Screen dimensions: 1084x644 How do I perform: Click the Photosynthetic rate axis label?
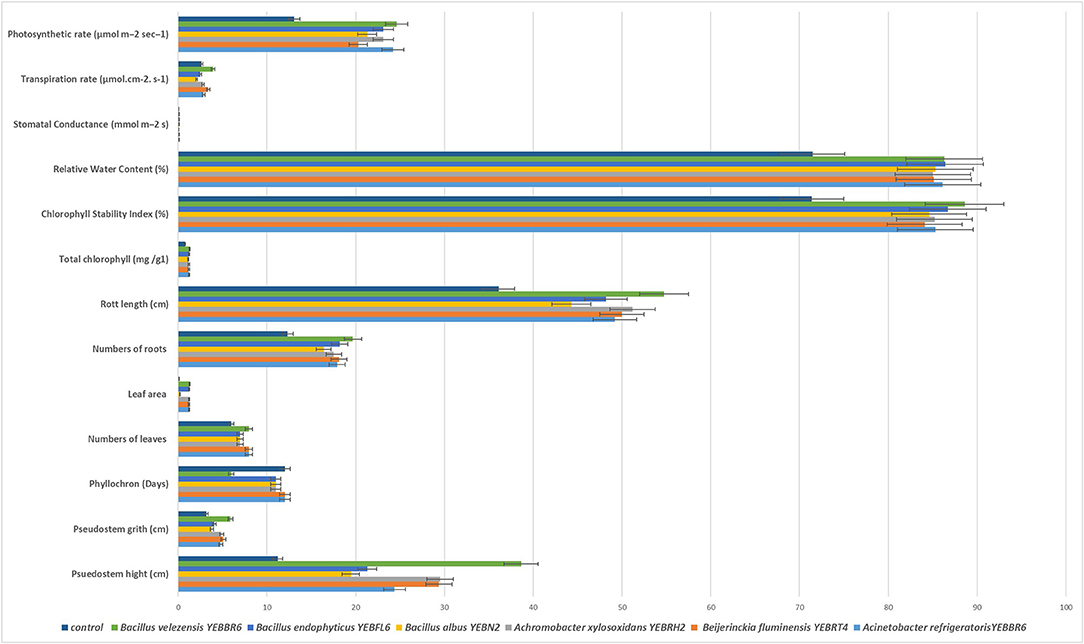(x=88, y=34)
